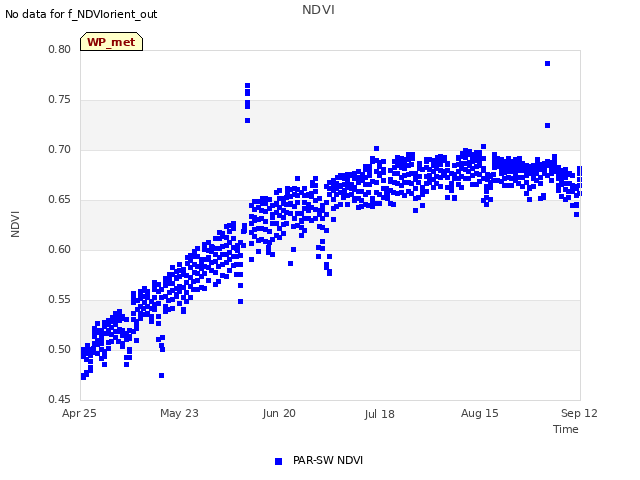Click the September outlier point near 0.725

click(x=547, y=126)
